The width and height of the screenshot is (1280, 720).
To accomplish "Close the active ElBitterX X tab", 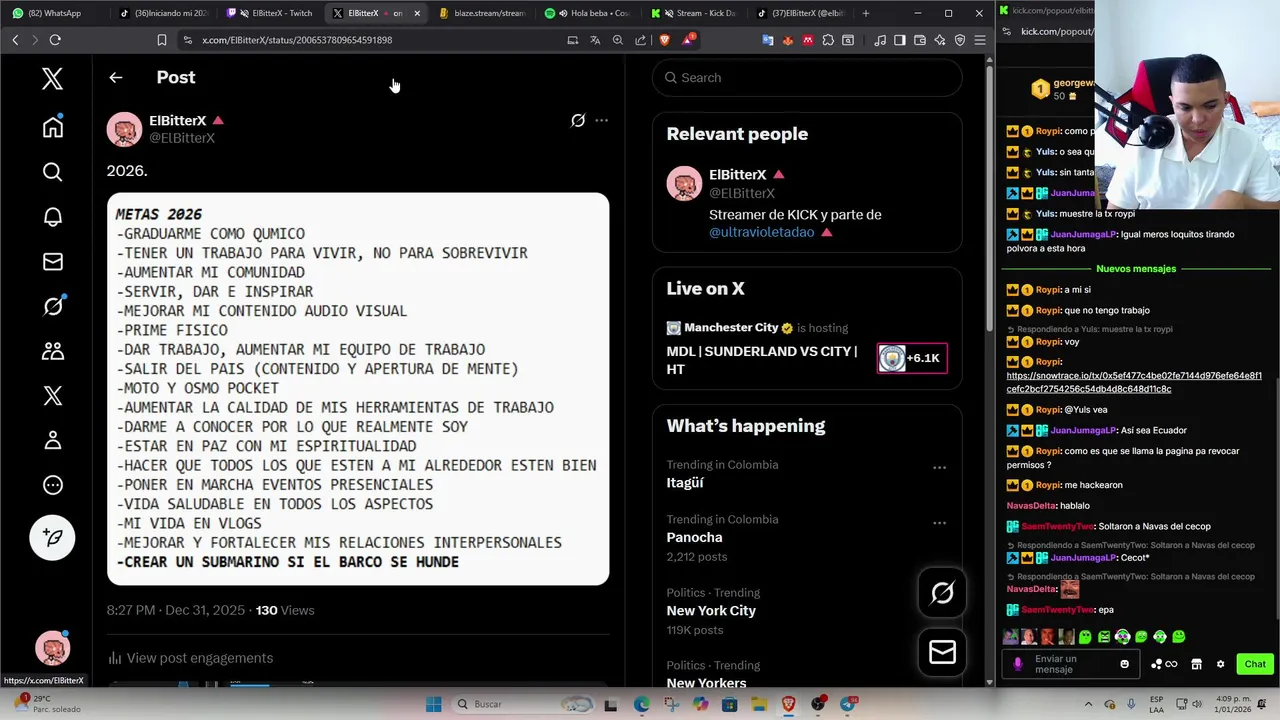I will (417, 13).
